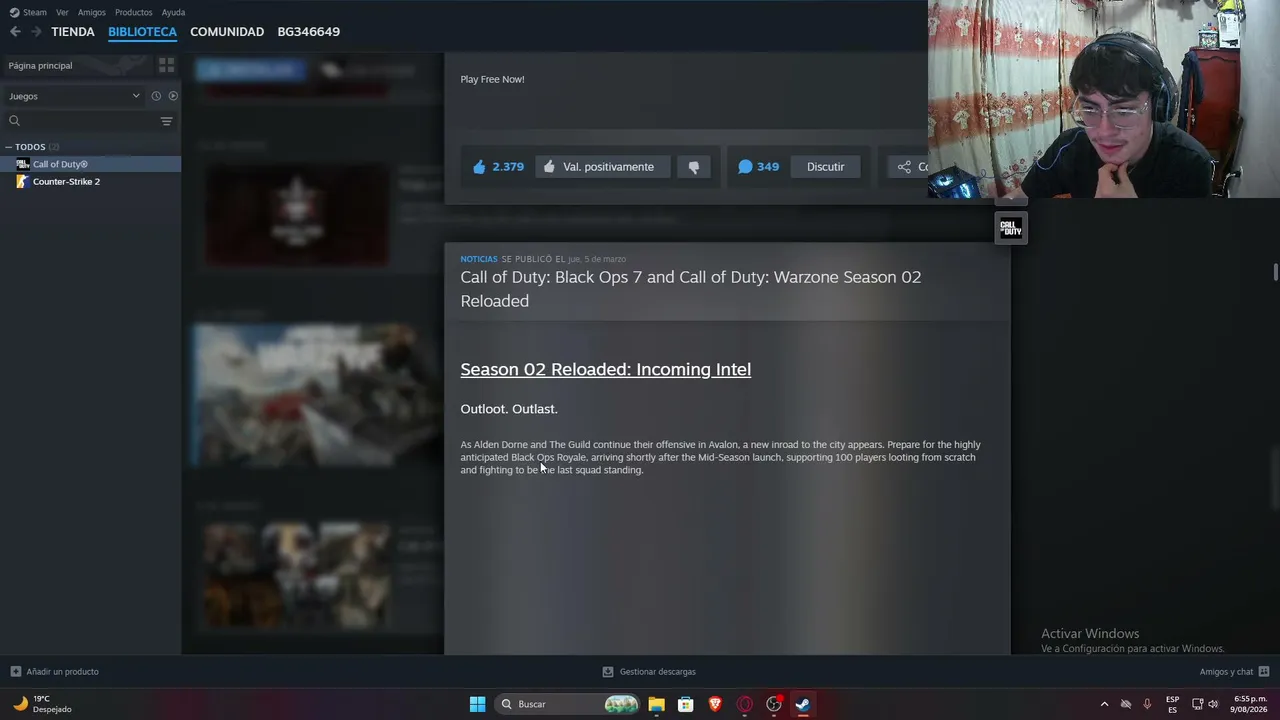Expand the Juegos dropdown
1280x720 pixels.
[75, 96]
